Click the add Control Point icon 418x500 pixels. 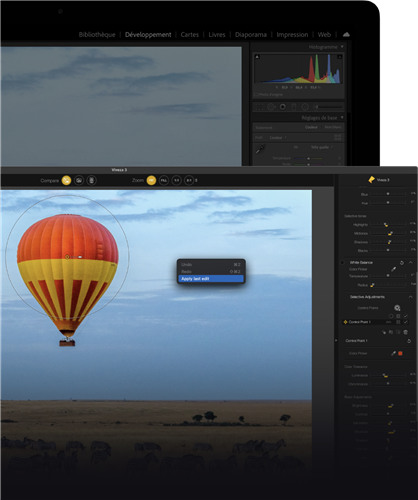tap(397, 308)
